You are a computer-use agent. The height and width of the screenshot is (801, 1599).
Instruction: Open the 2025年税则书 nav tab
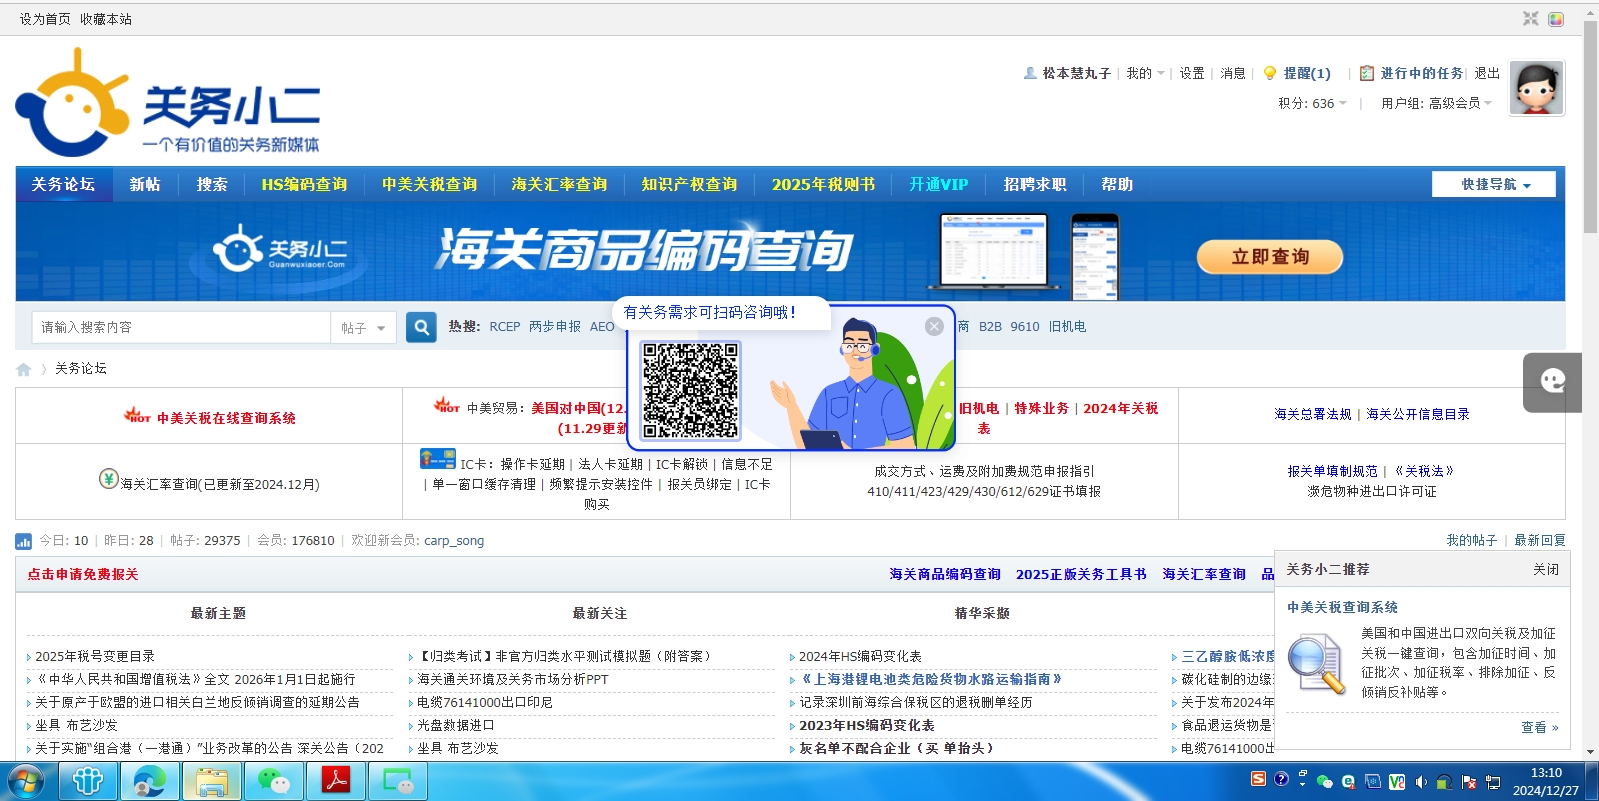coord(823,184)
